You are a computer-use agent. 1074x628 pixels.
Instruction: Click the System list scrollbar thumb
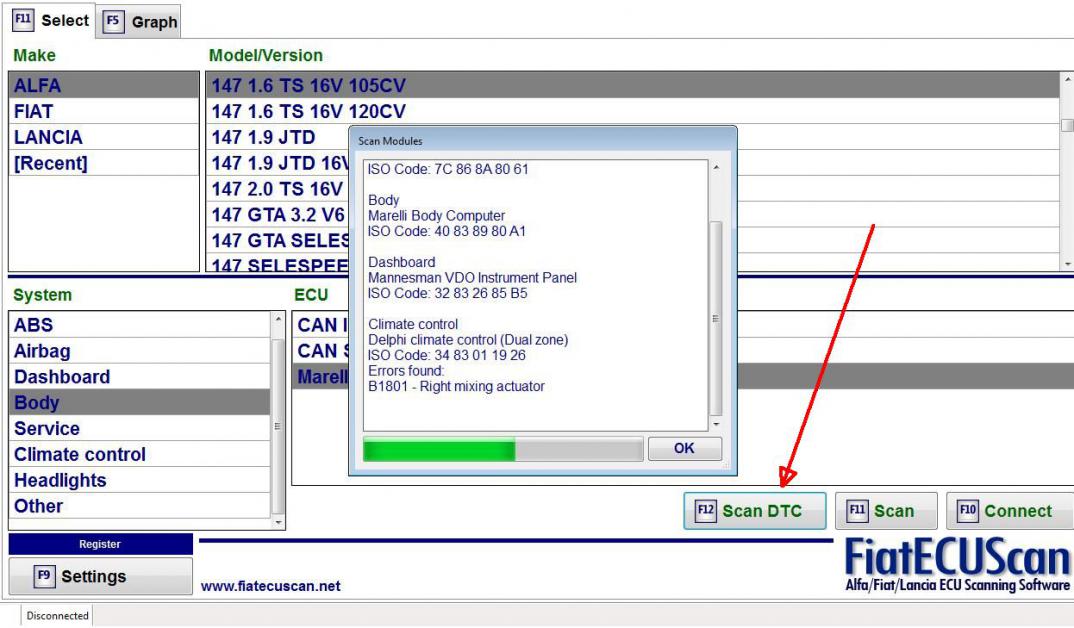point(277,425)
